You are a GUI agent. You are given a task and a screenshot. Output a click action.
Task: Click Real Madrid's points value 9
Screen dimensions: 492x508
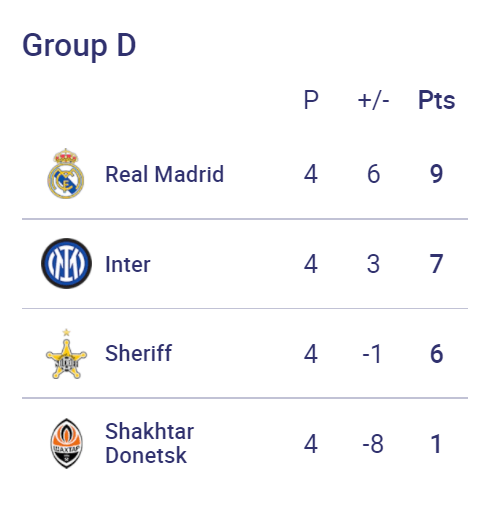(x=436, y=174)
